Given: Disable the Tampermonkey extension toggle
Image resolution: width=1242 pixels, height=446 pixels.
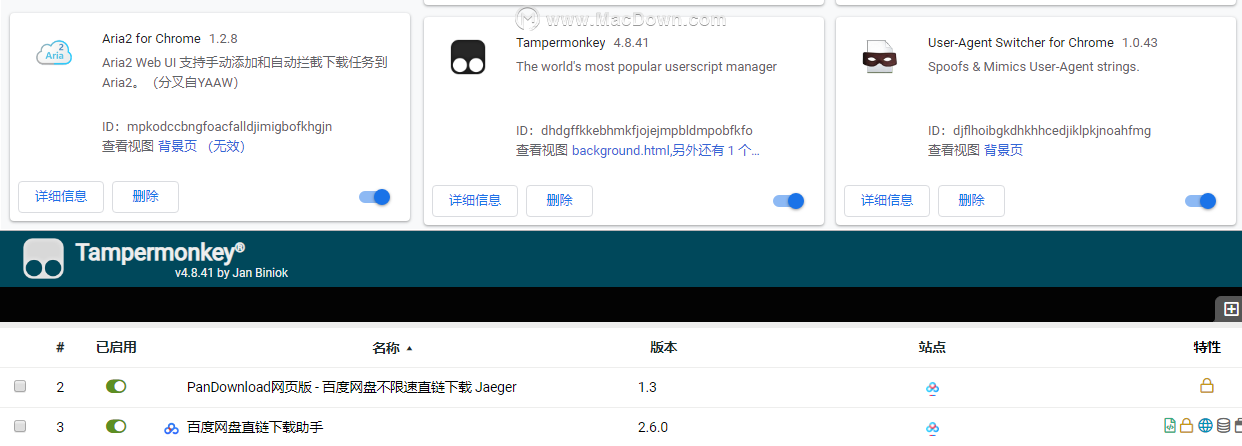Looking at the screenshot, I should (x=789, y=201).
